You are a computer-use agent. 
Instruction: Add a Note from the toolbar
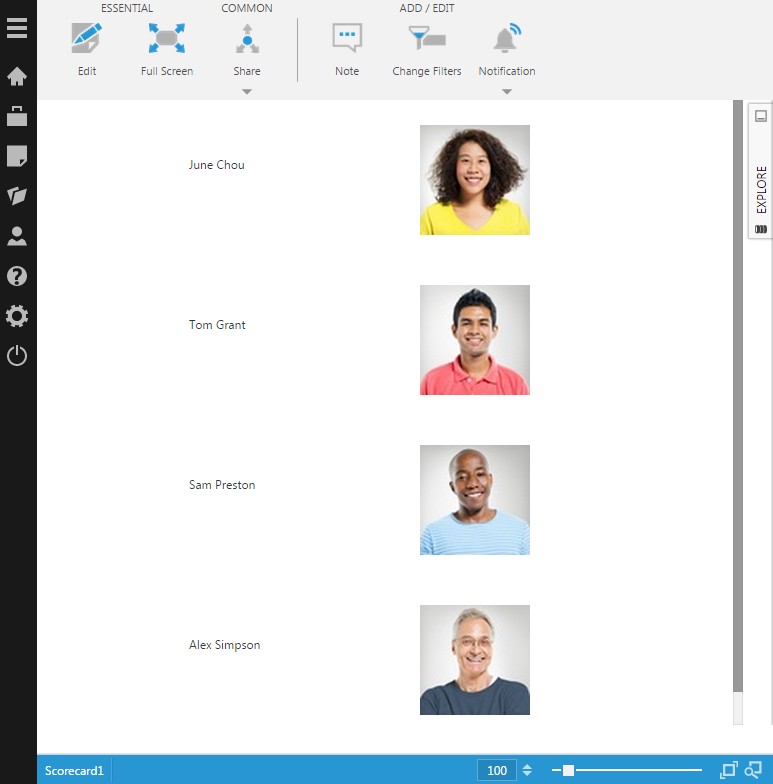347,49
